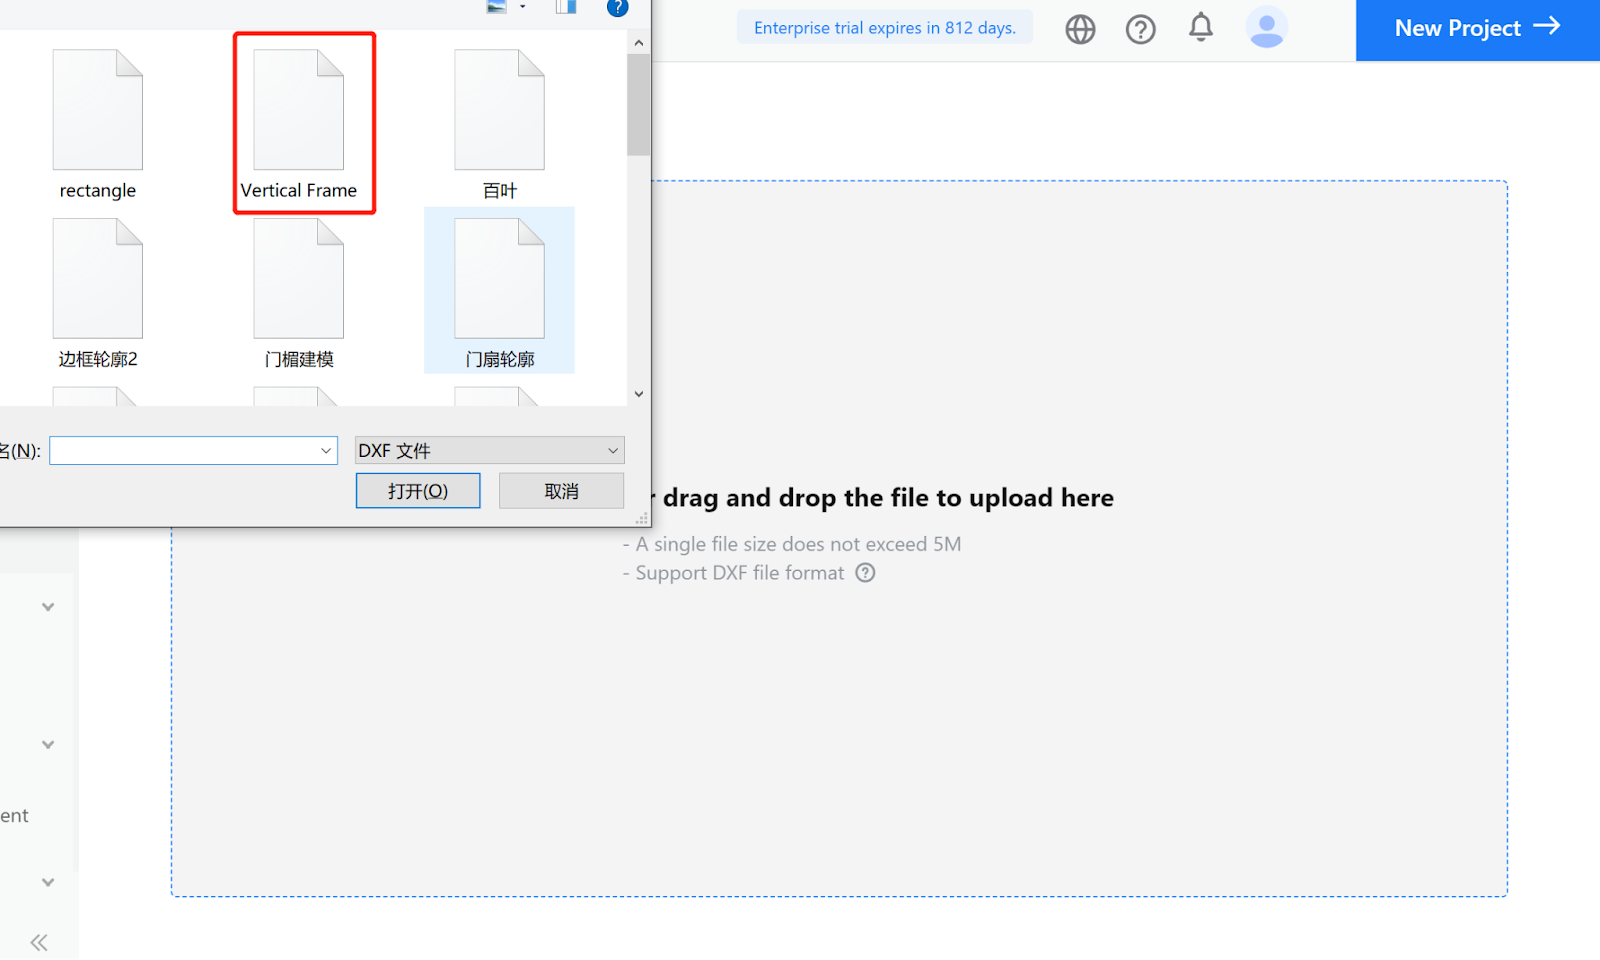Collapse the sidebar with double chevron icon
Screen dimensions: 1600x960
(39, 942)
